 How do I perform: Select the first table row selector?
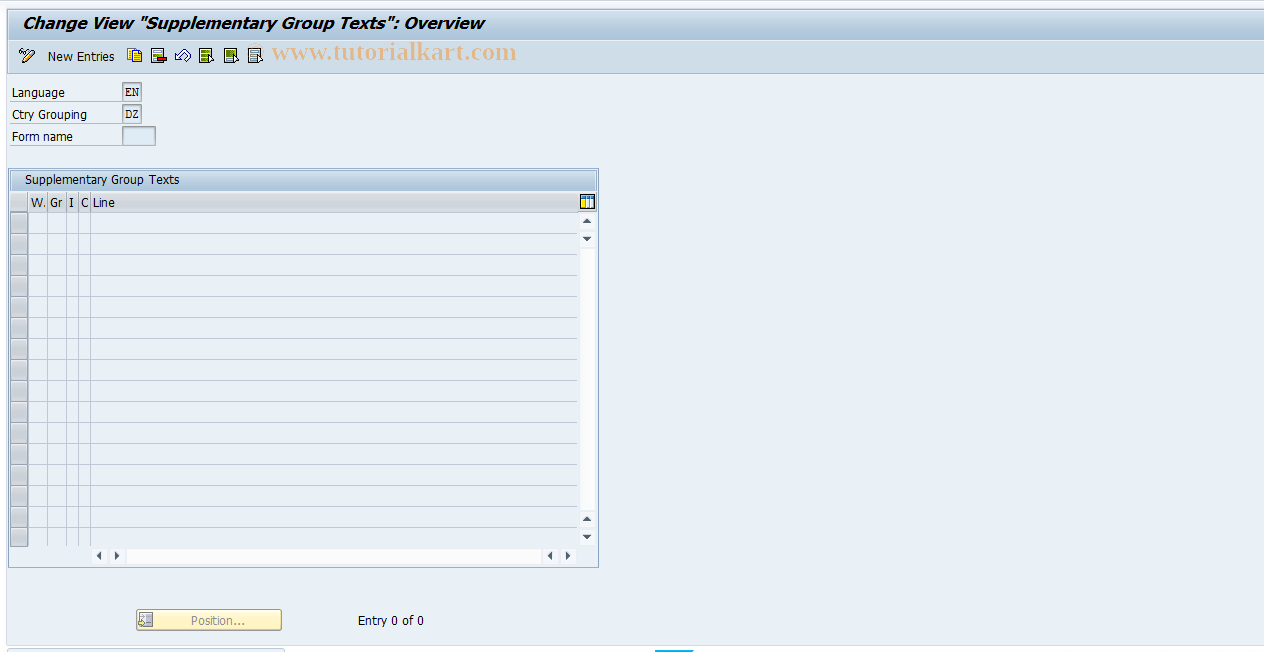tap(19, 223)
